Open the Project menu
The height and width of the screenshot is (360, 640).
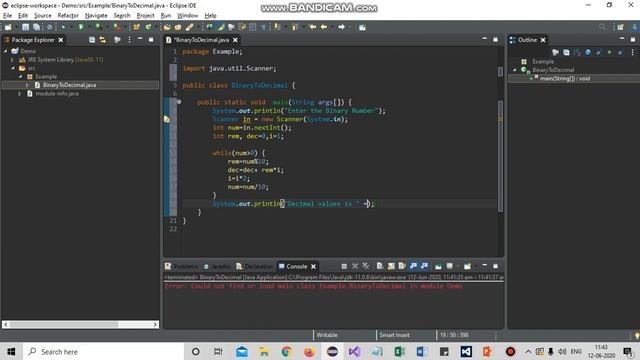click(145, 16)
